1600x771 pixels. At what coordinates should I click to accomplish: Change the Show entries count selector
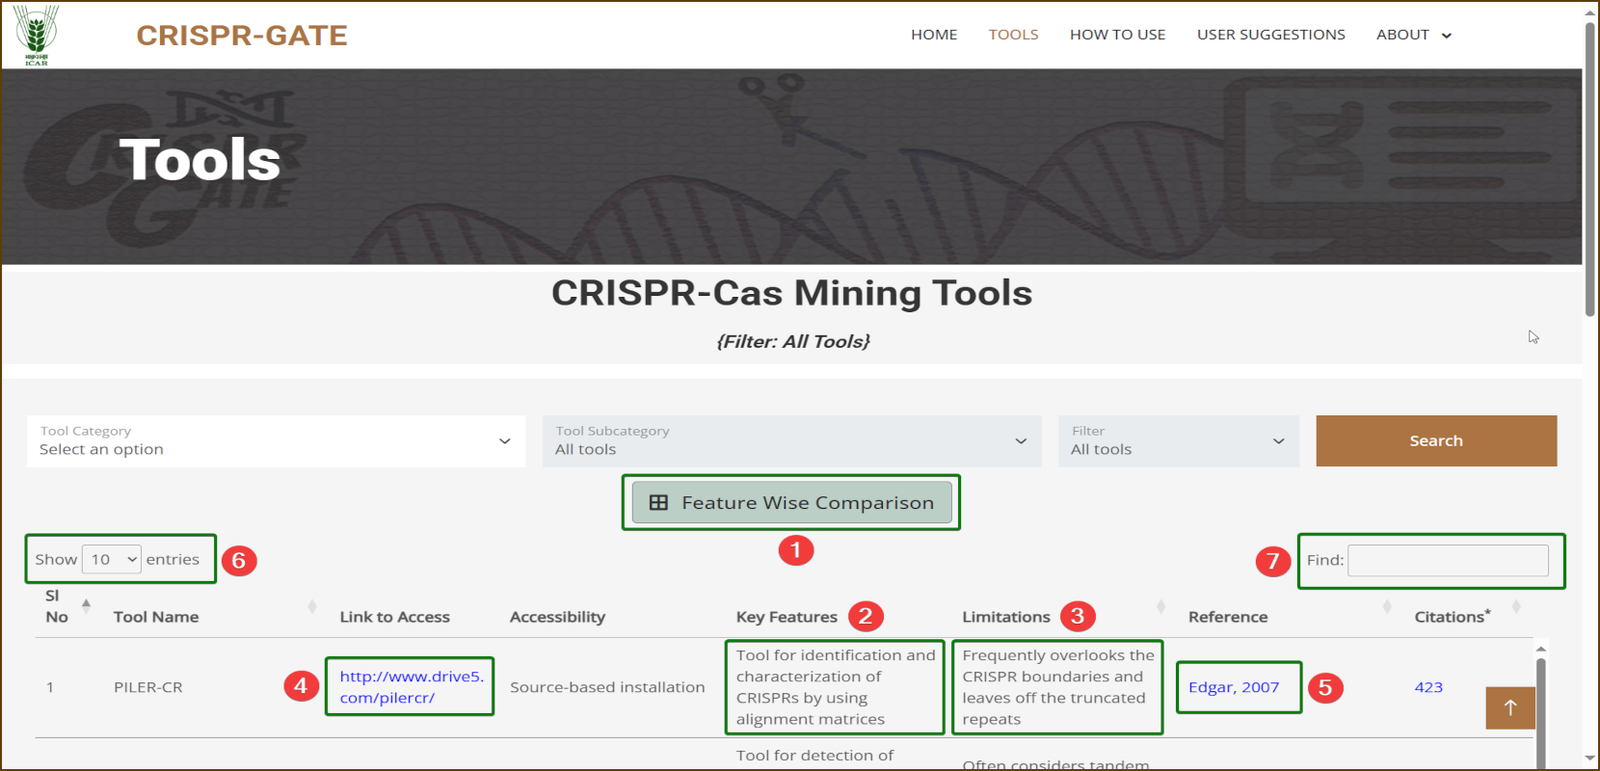point(111,559)
